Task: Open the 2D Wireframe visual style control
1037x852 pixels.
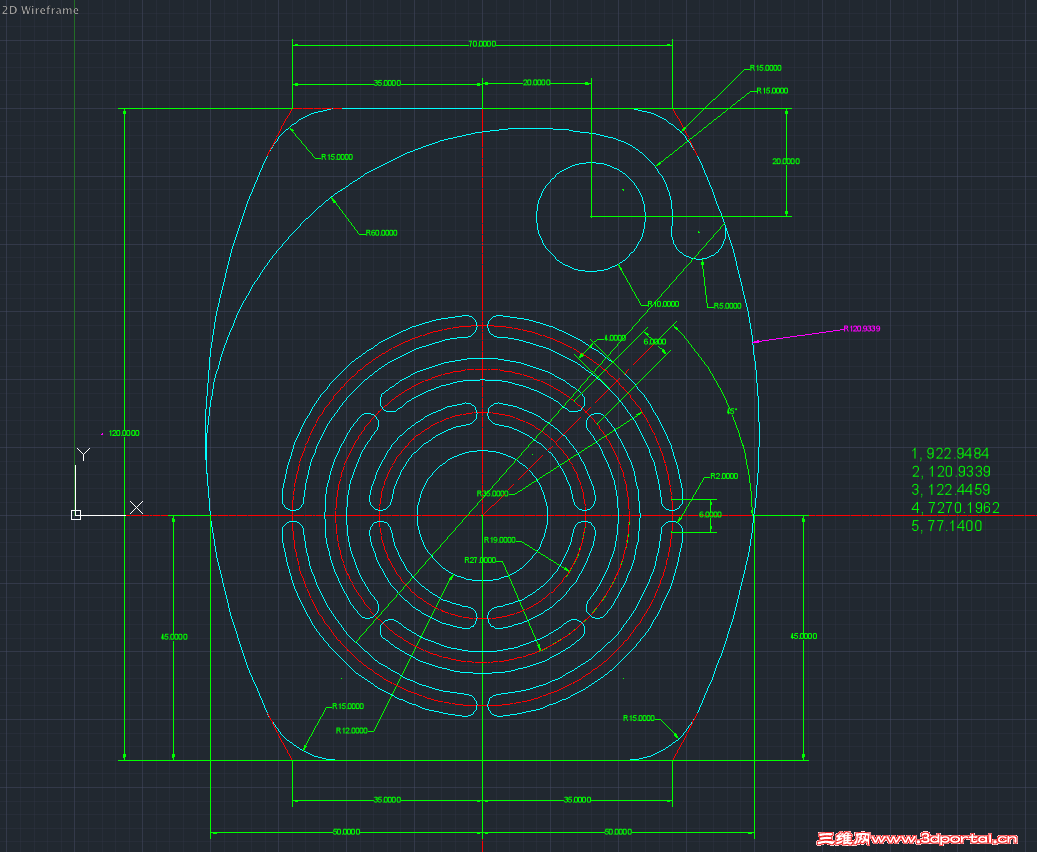Action: tap(40, 10)
